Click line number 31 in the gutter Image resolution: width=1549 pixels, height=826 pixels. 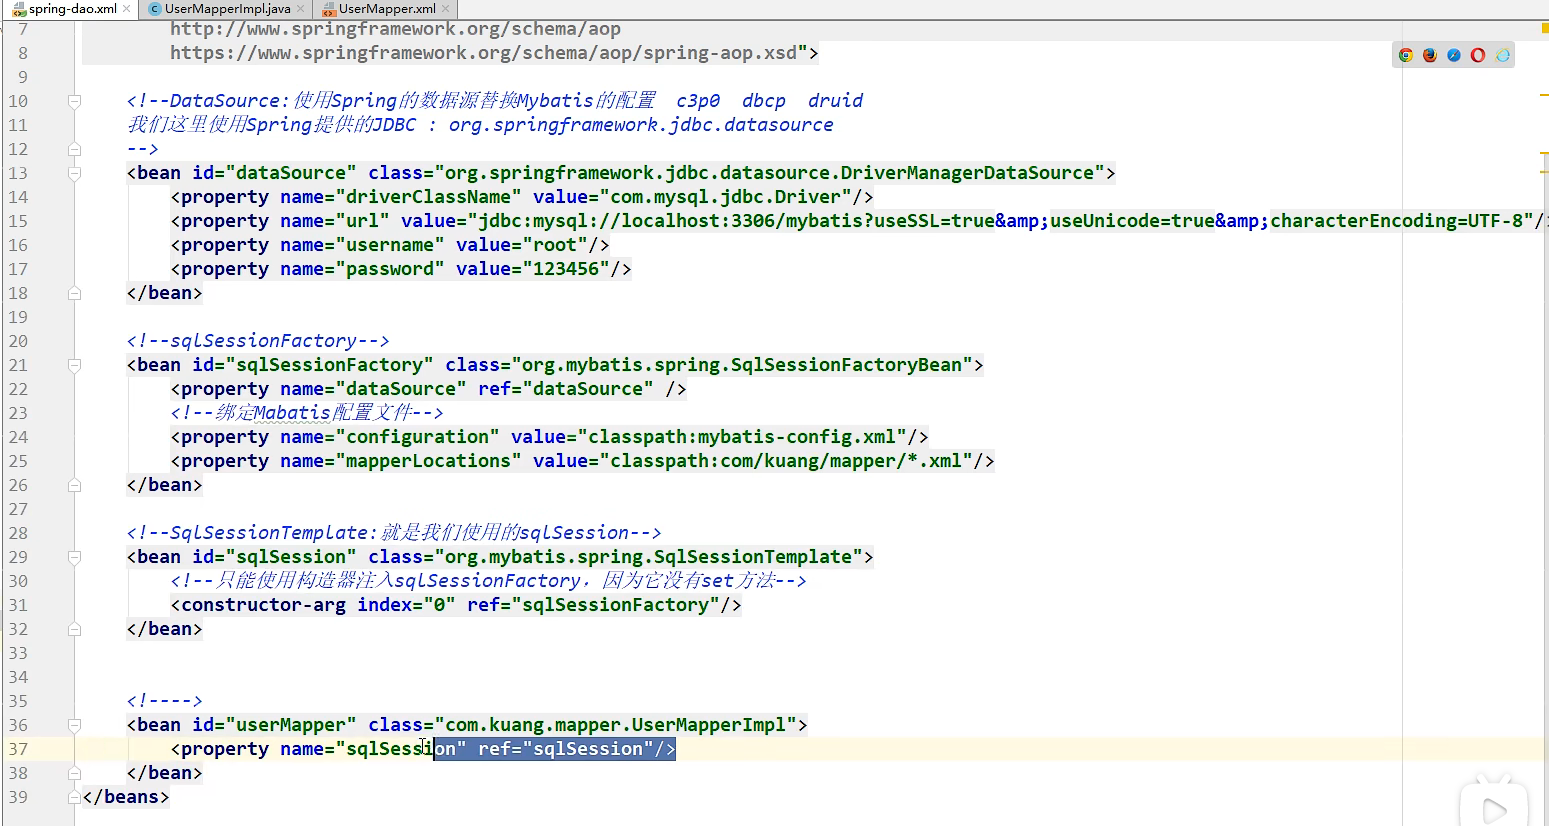[18, 605]
